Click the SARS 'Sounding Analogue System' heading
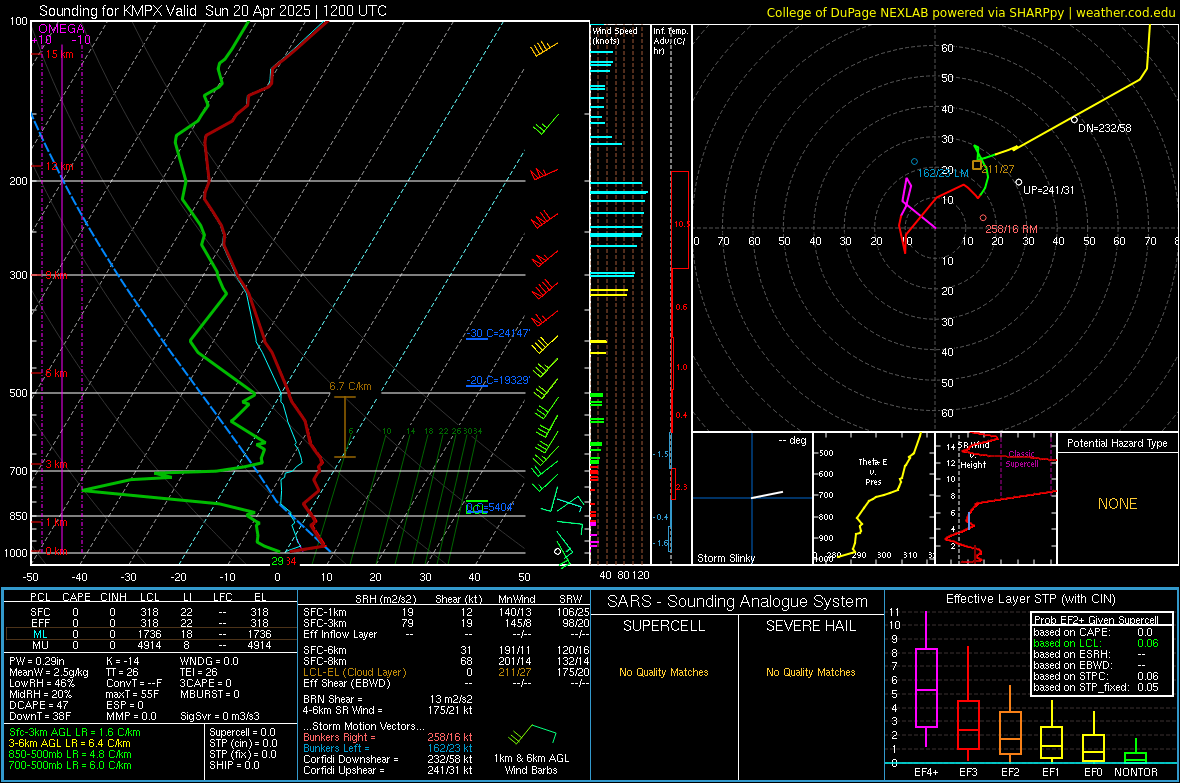Viewport: 1180px width, 783px height. (x=737, y=602)
